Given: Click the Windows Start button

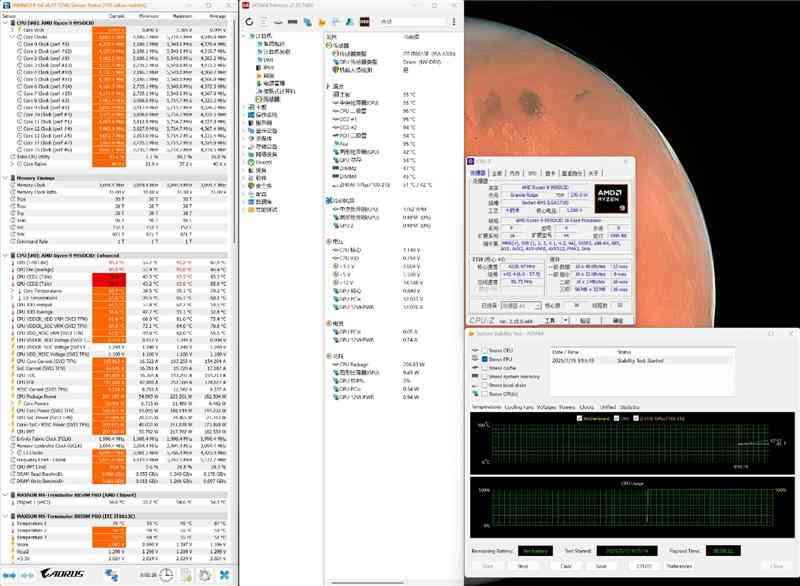Looking at the screenshot, I should [x=9, y=574].
